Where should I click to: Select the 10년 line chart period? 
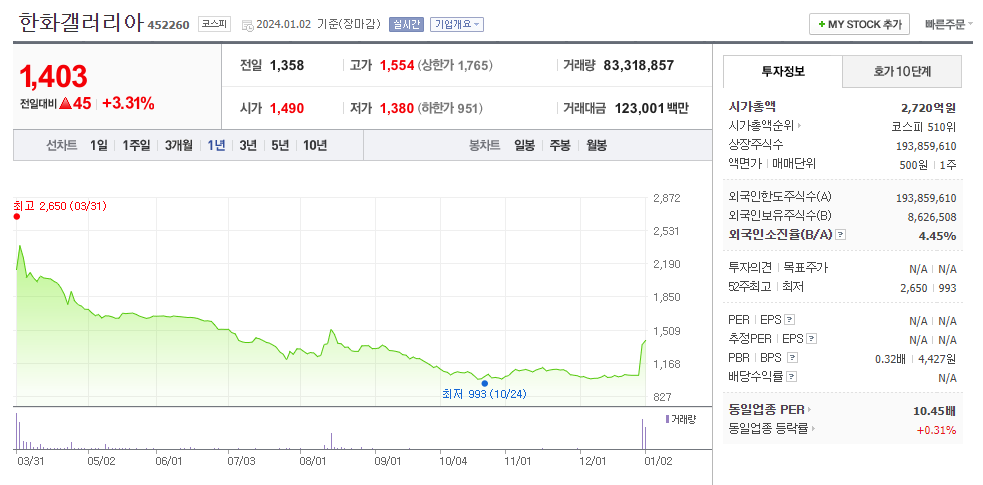tap(315, 145)
